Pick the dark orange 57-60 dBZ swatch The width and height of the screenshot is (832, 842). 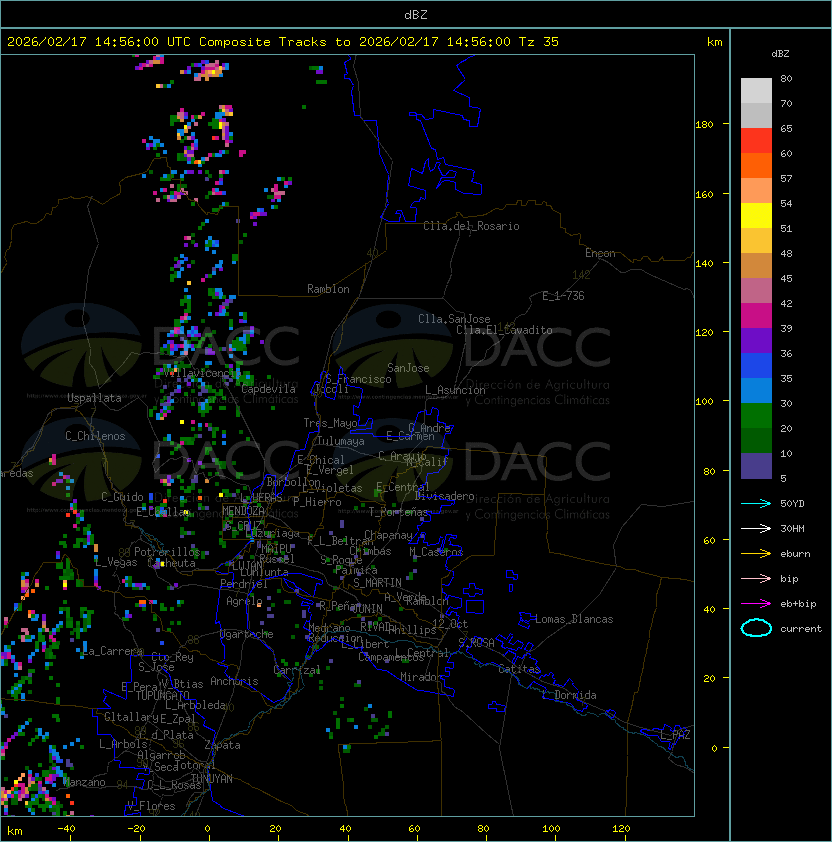point(756,165)
